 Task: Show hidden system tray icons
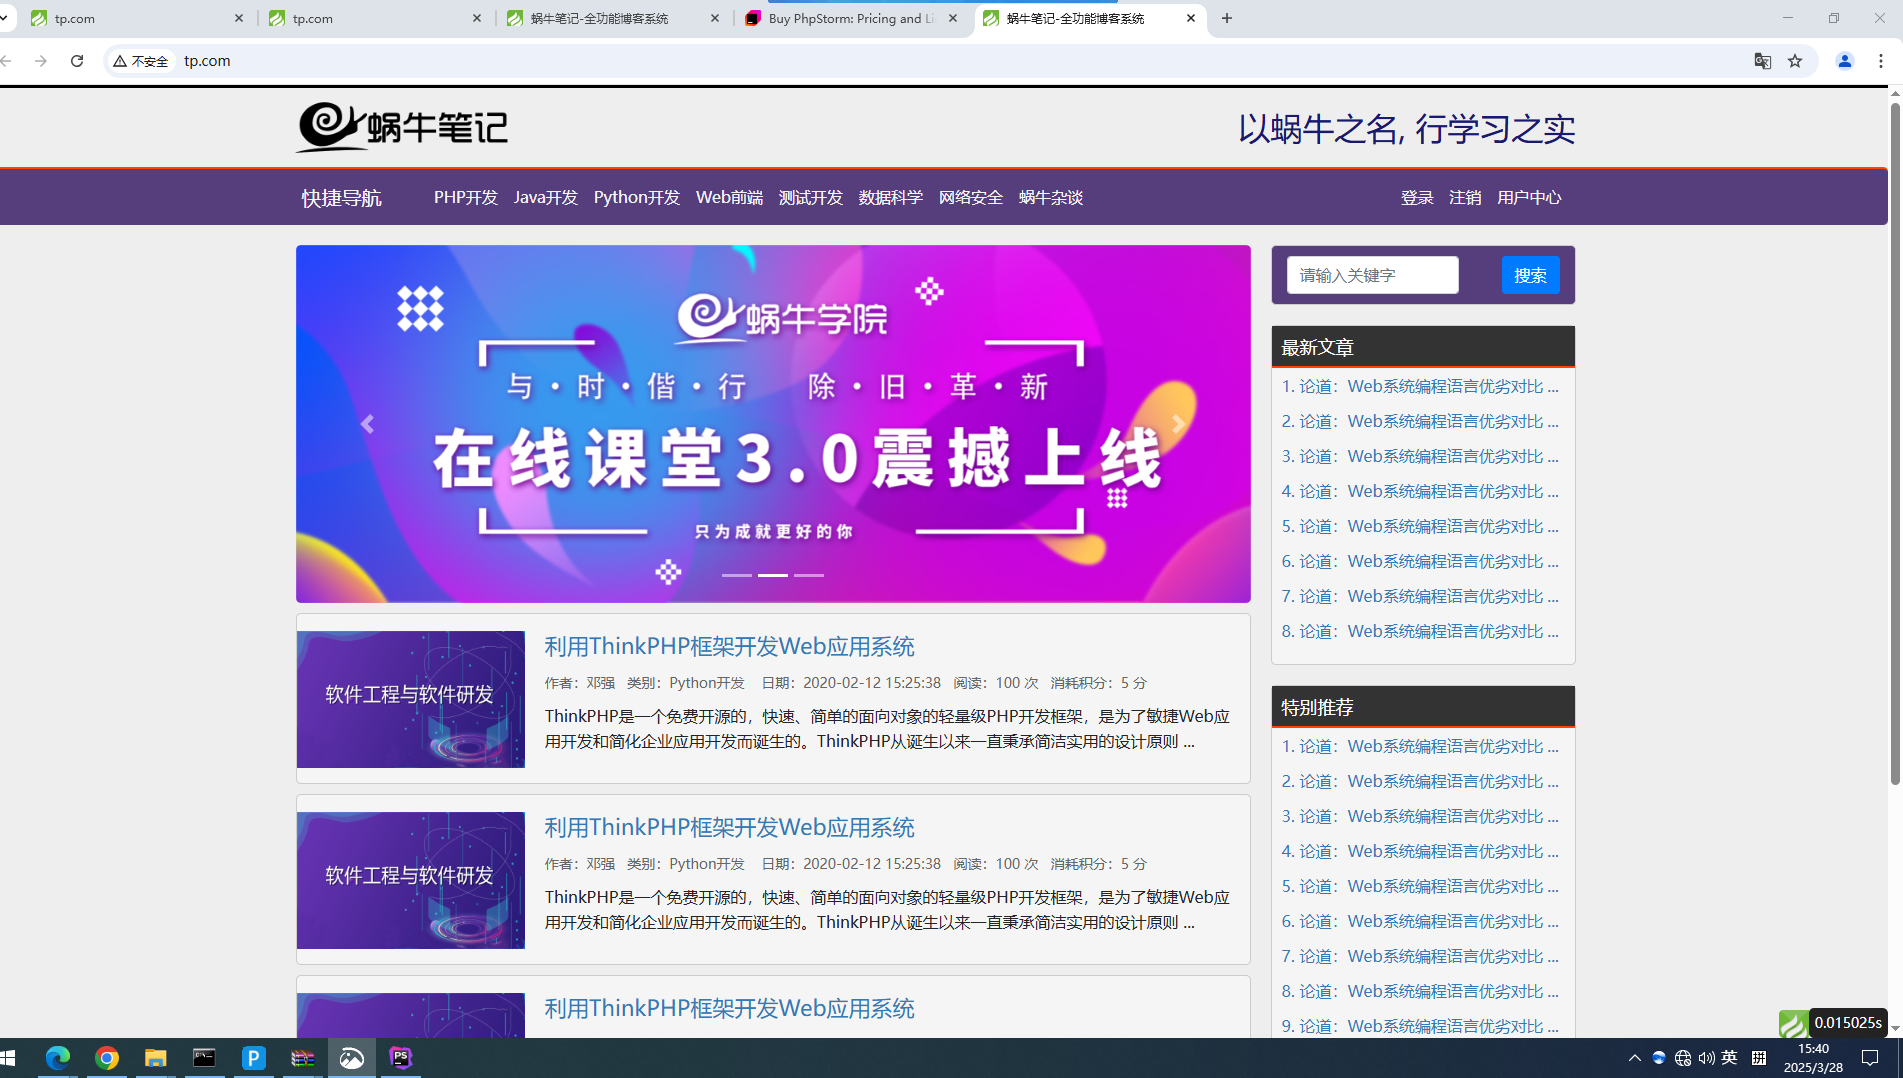(x=1635, y=1058)
